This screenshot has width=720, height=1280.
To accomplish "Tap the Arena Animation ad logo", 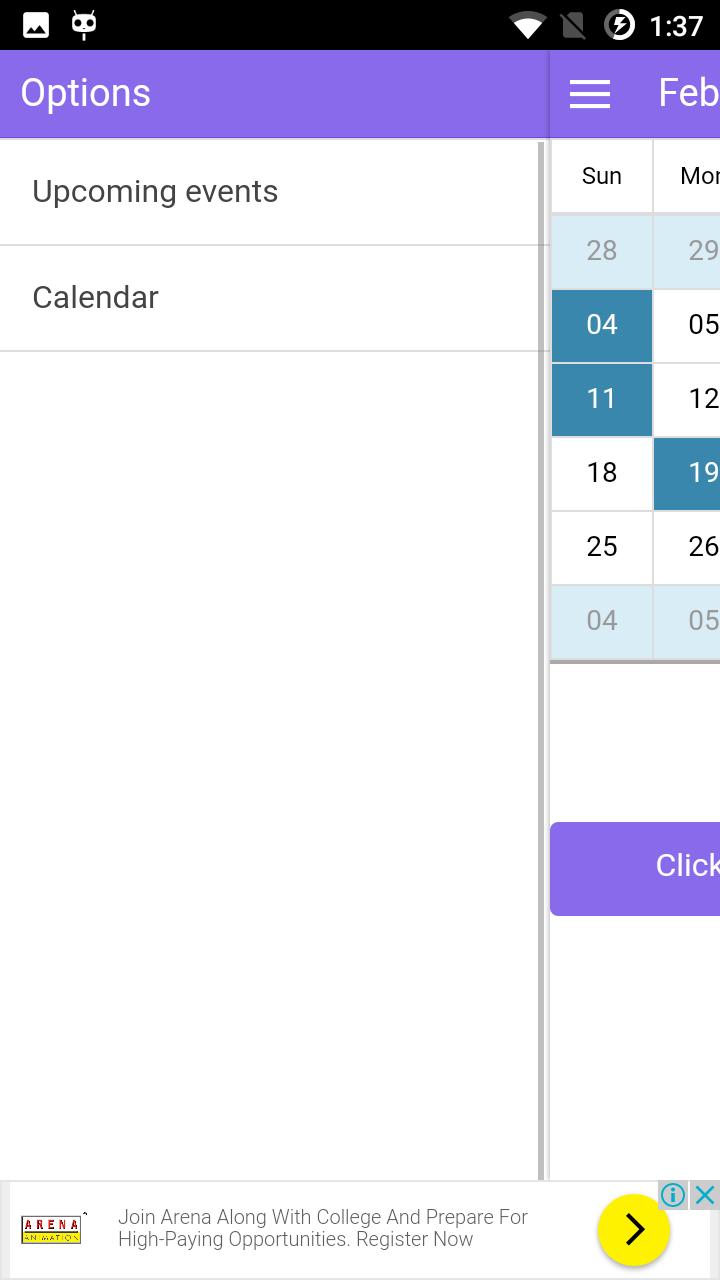I will (x=52, y=1230).
